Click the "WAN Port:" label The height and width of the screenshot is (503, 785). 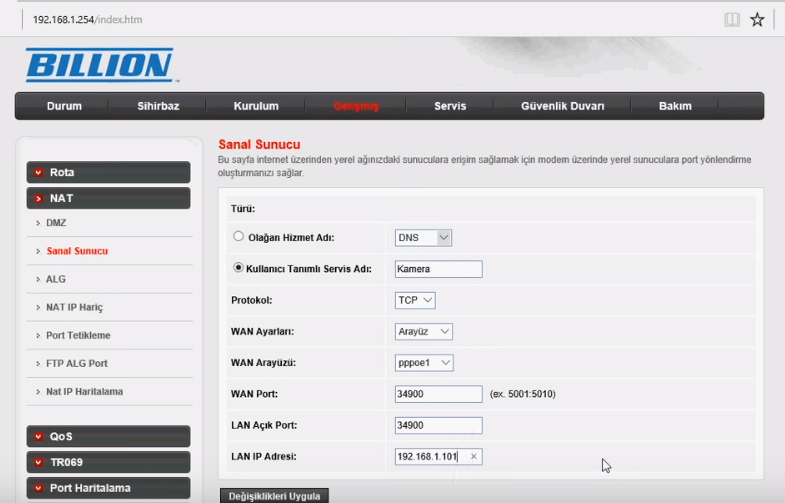pos(254,394)
